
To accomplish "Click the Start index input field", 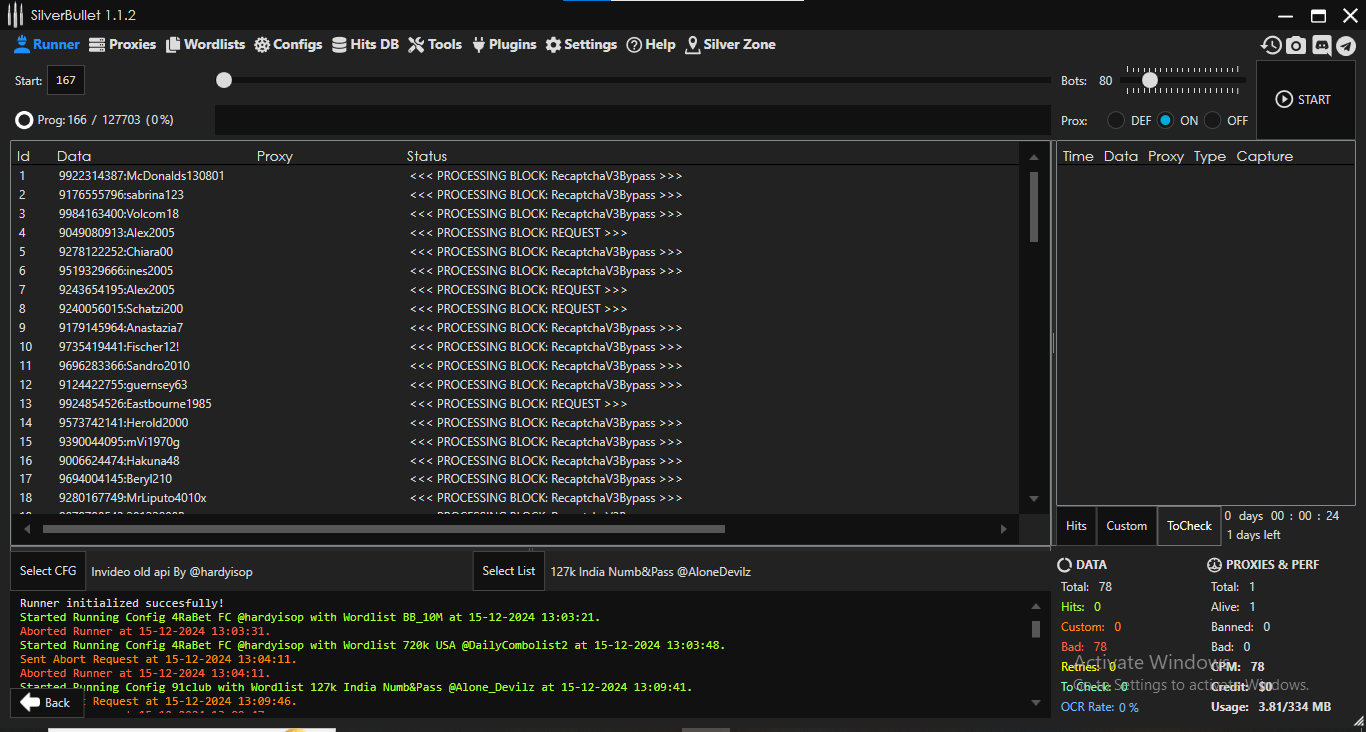I will tap(66, 81).
